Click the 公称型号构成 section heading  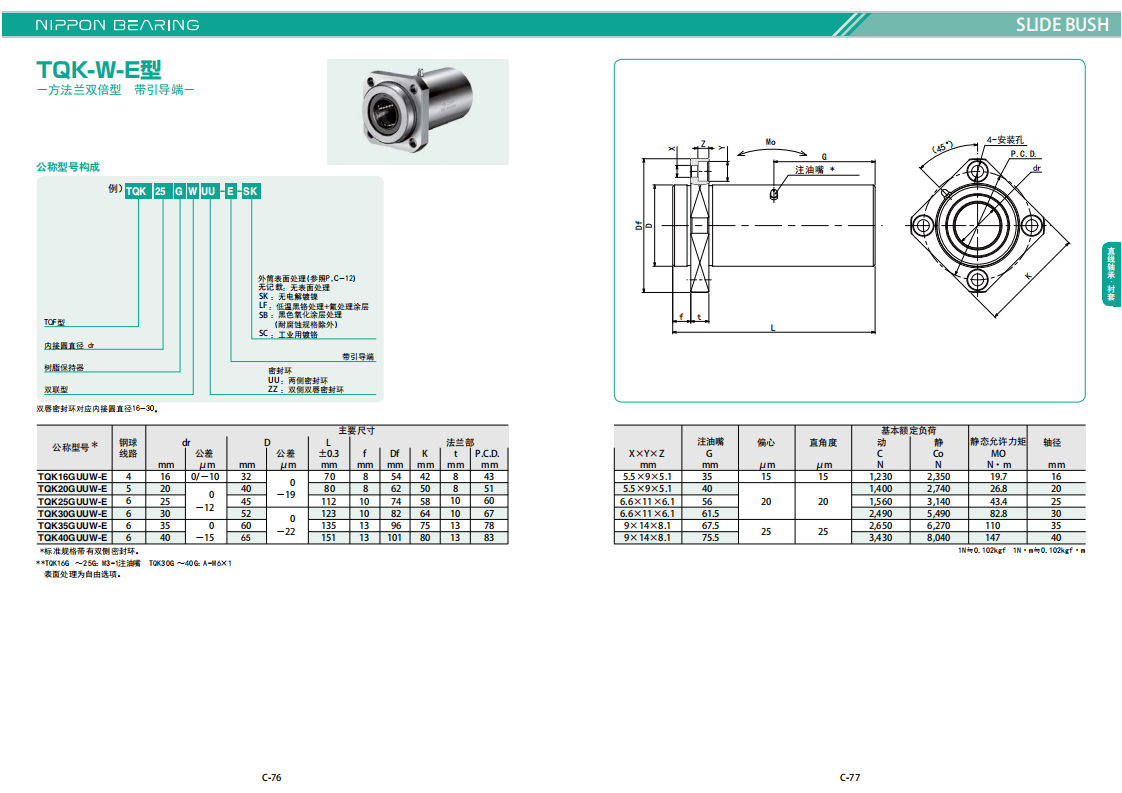click(x=68, y=167)
